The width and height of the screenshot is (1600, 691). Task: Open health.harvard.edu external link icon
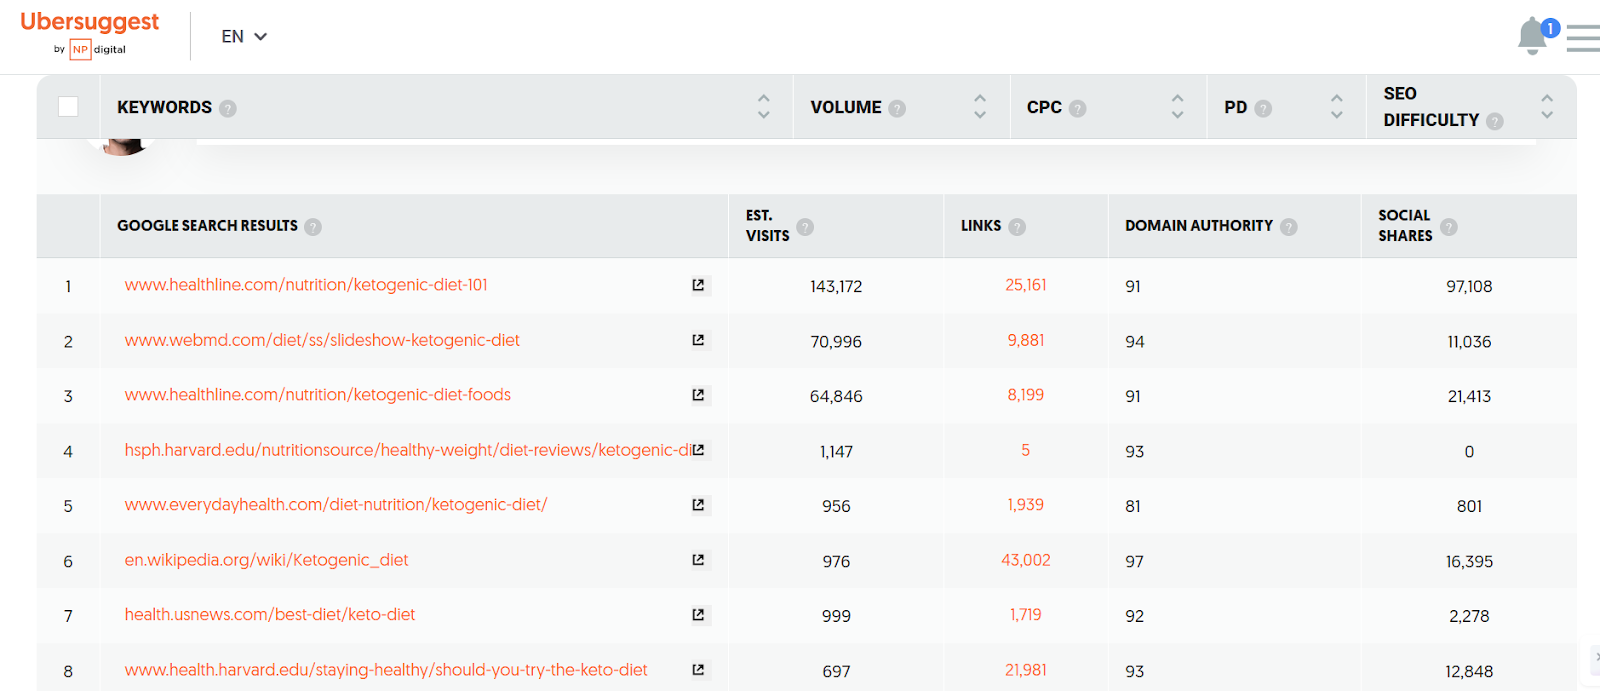[698, 670]
